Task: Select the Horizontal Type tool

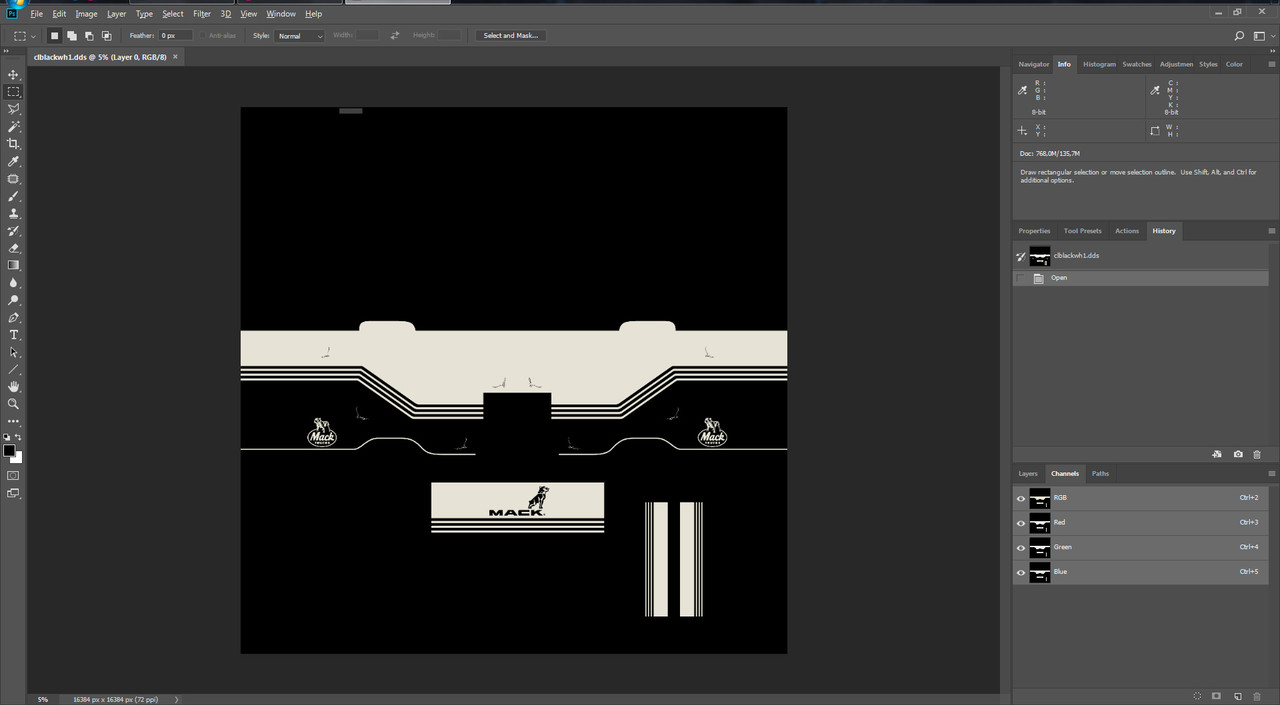Action: click(14, 335)
